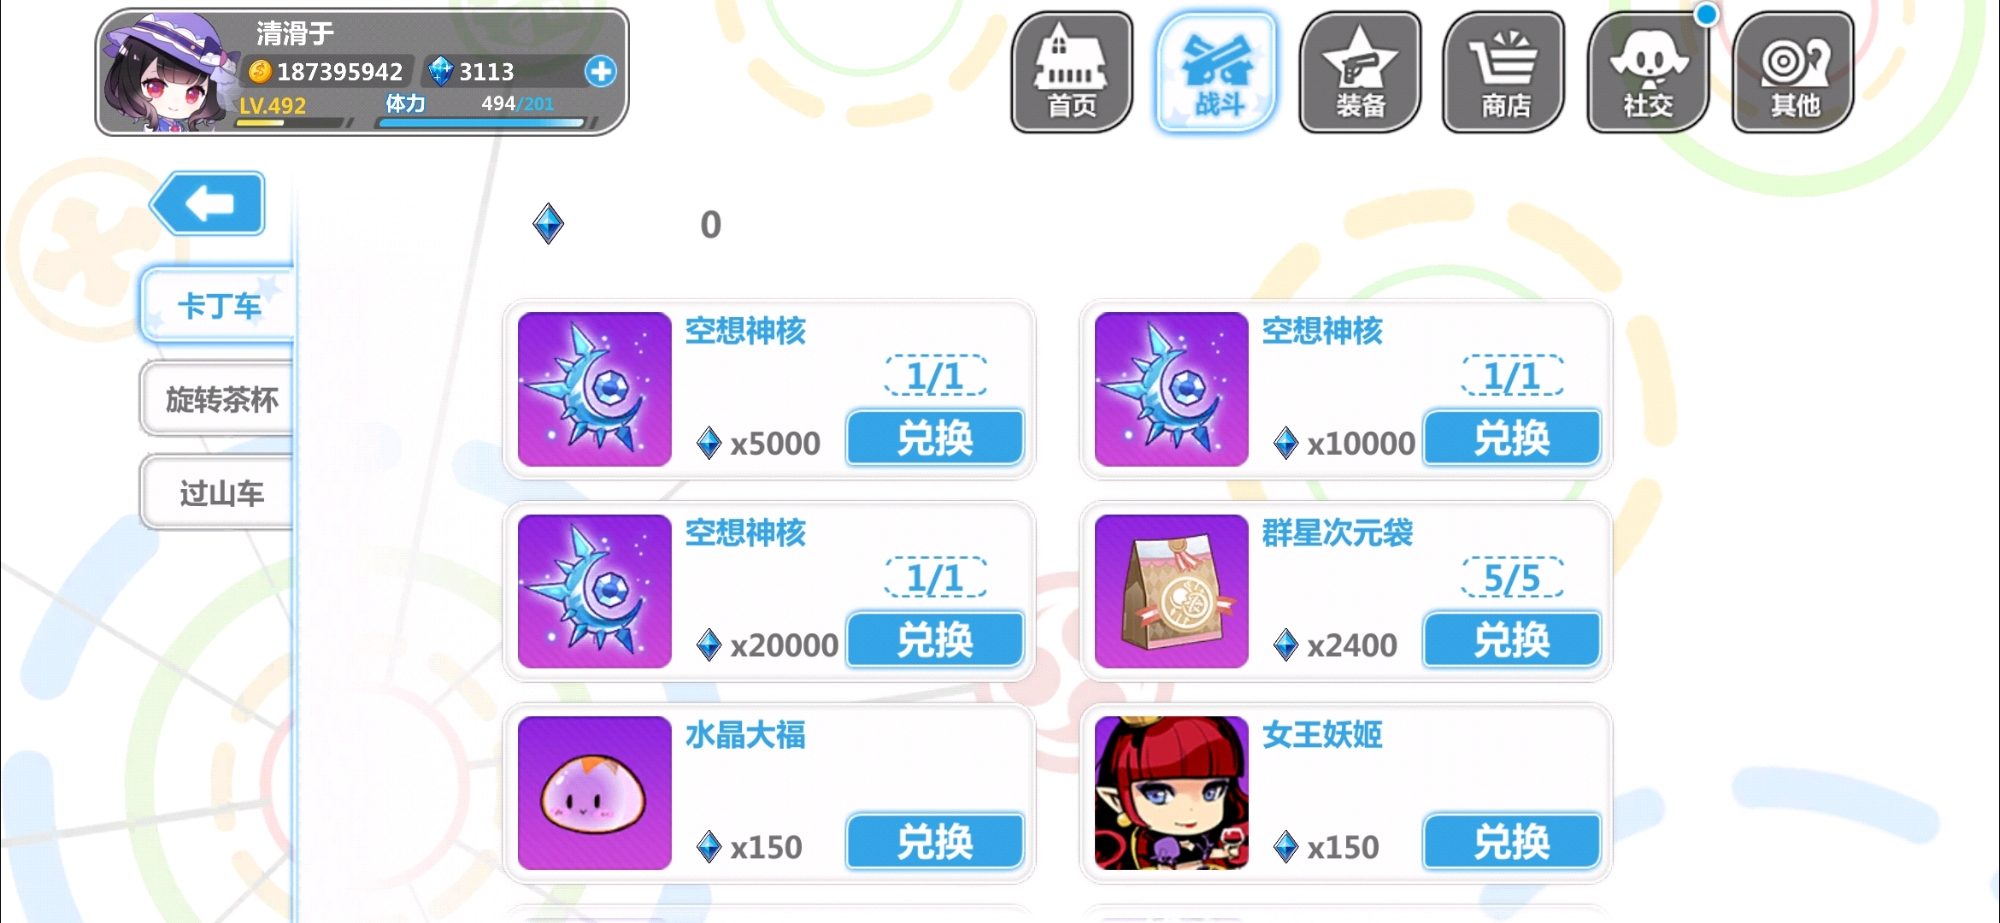This screenshot has width=2000, height=923.
Task: Switch to the 卡丁车 tab
Action: click(218, 305)
